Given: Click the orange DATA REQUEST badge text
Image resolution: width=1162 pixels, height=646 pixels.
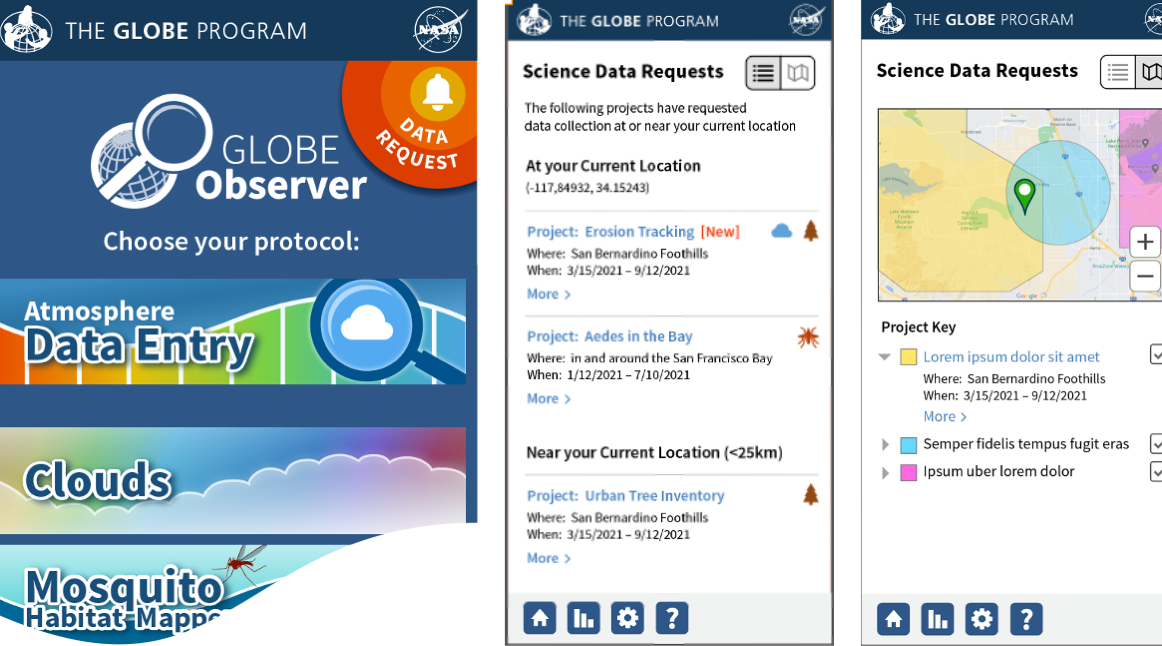Looking at the screenshot, I should point(419,145).
